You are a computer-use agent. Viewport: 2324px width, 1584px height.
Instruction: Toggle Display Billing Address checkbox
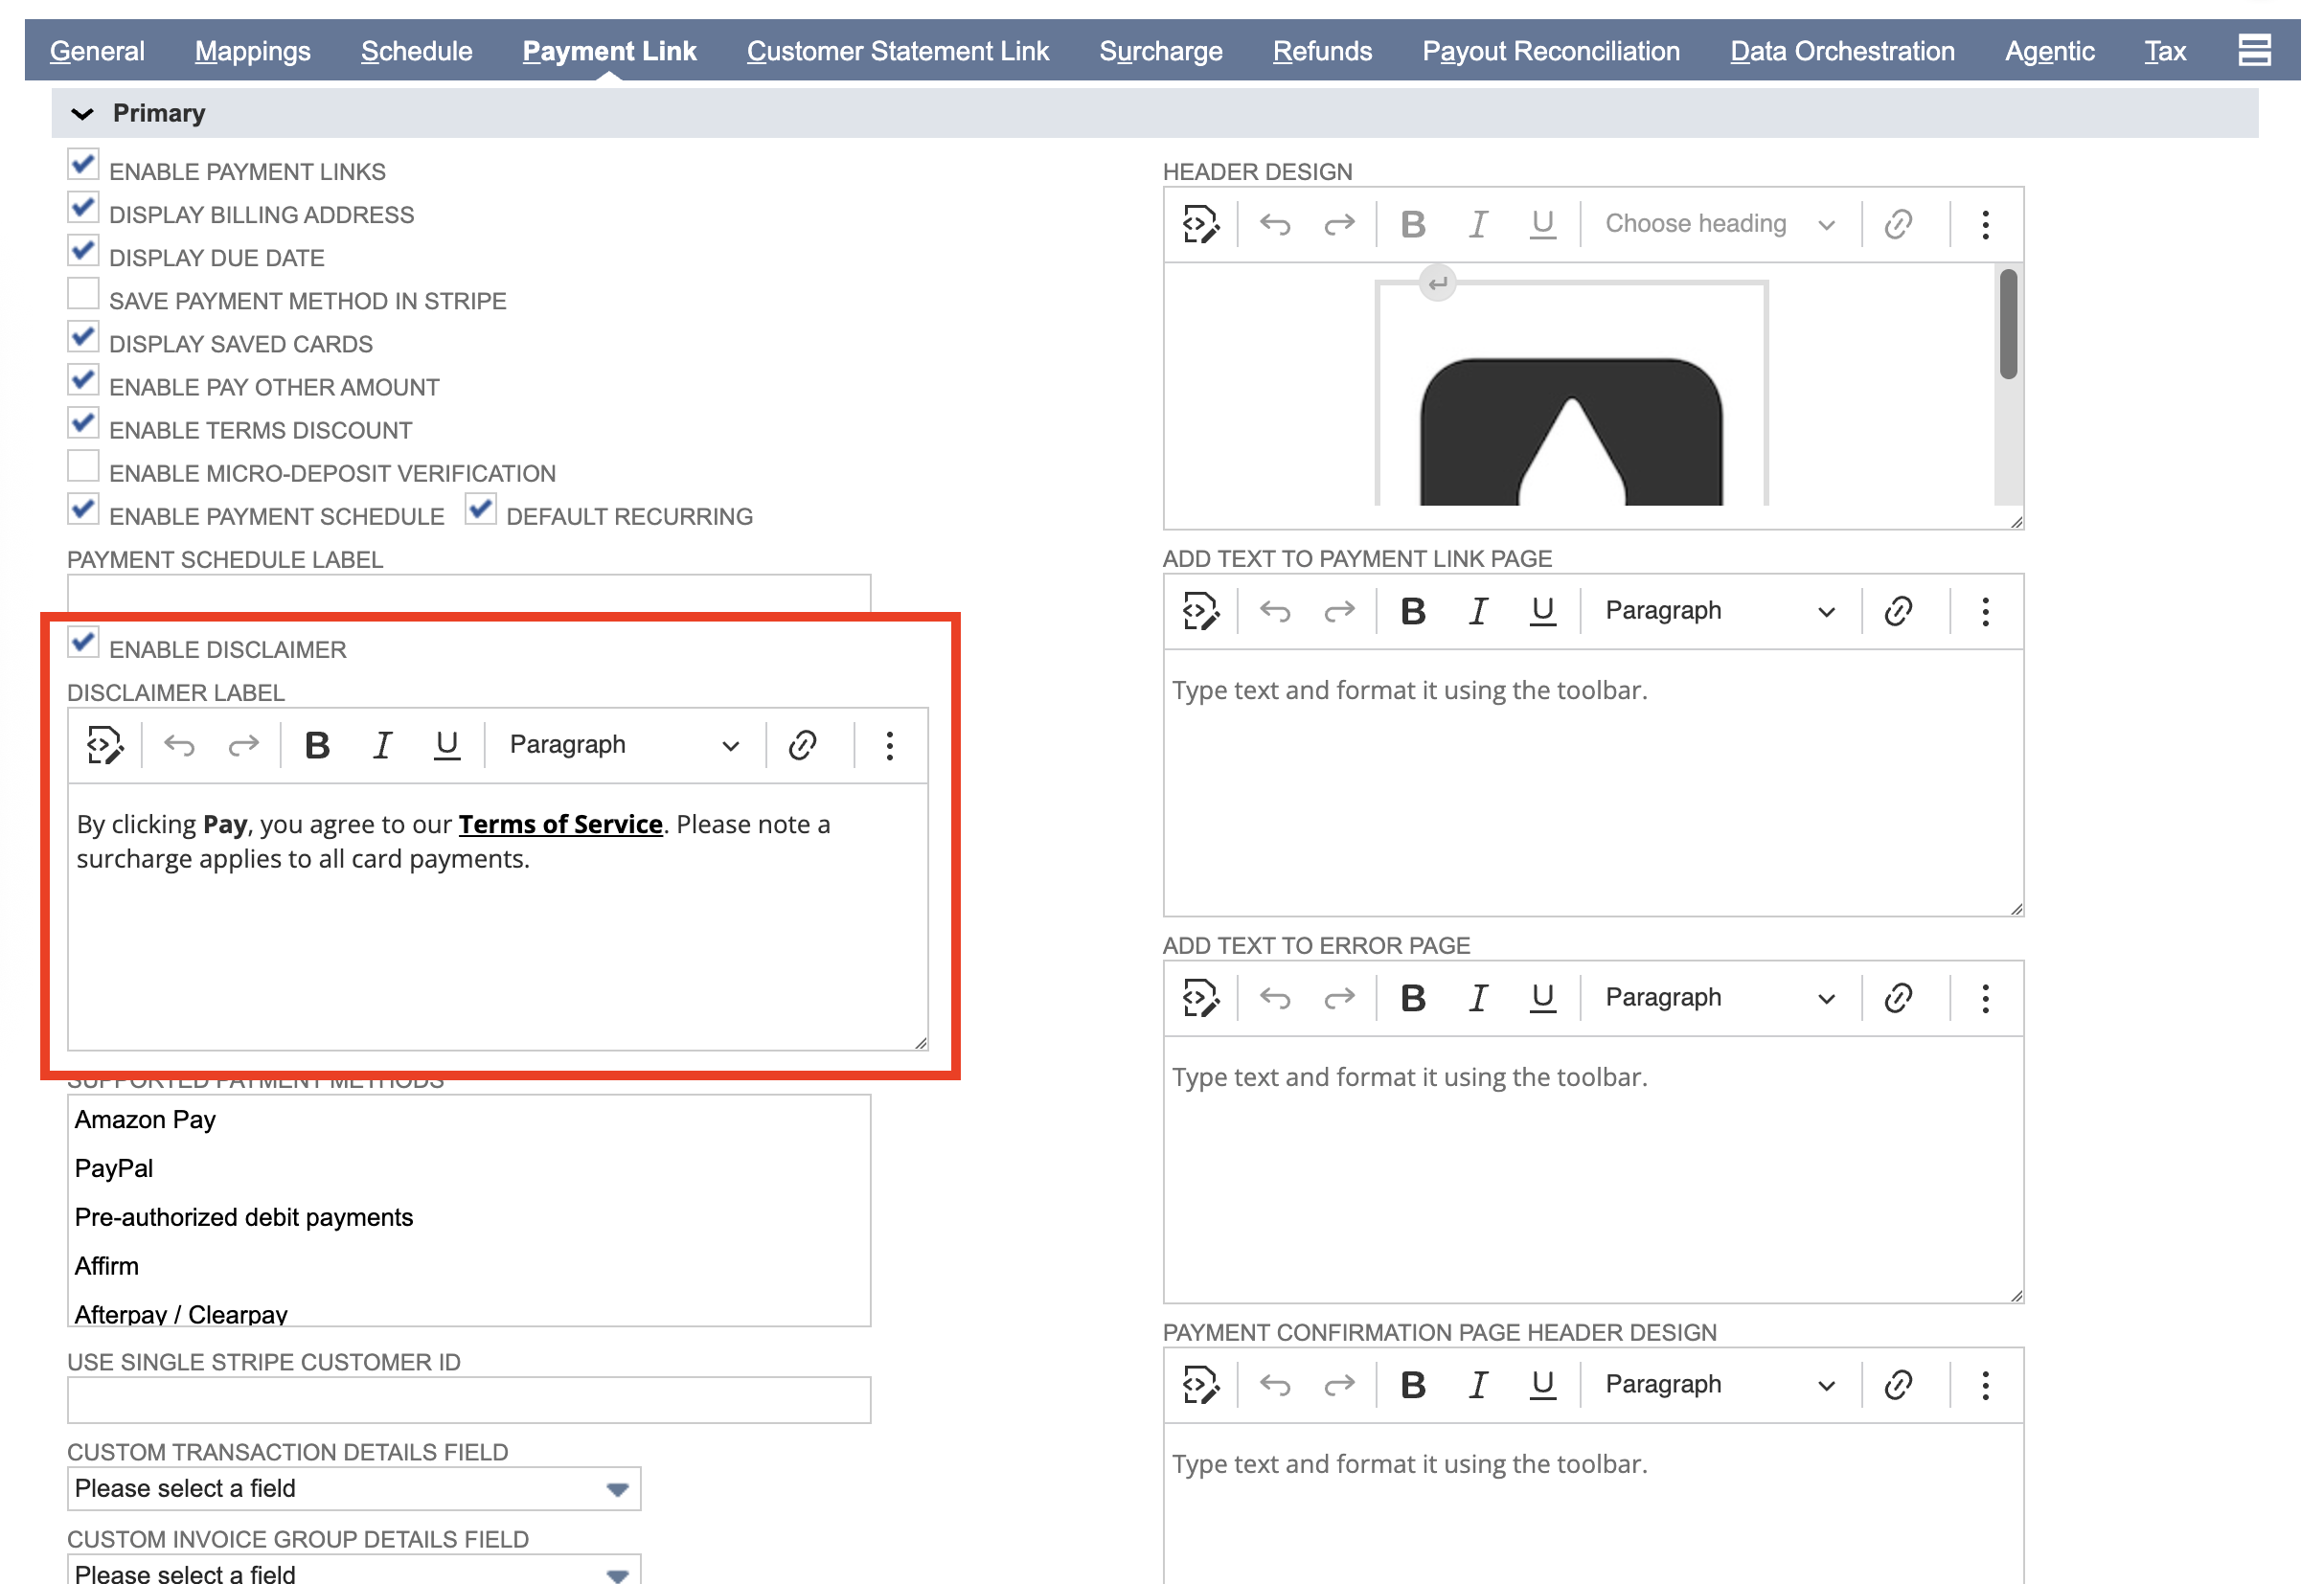(83, 207)
